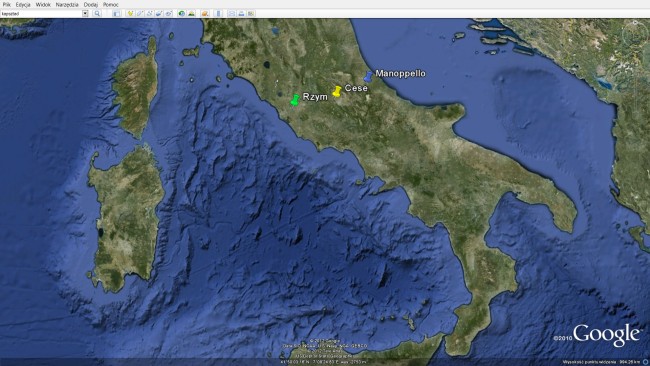This screenshot has height=366, width=650.
Task: Open the Narzędzia menu
Action: pos(67,5)
